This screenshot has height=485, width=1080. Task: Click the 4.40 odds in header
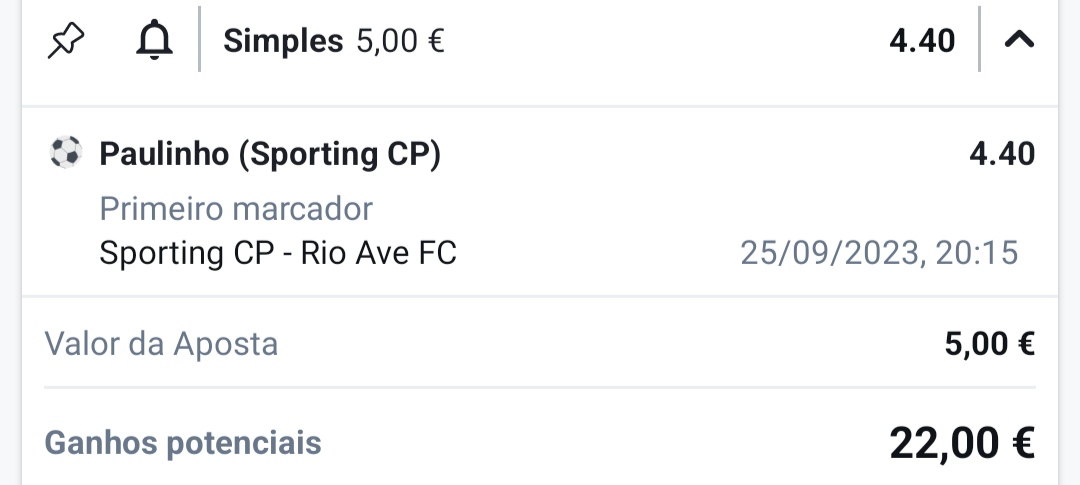[922, 41]
